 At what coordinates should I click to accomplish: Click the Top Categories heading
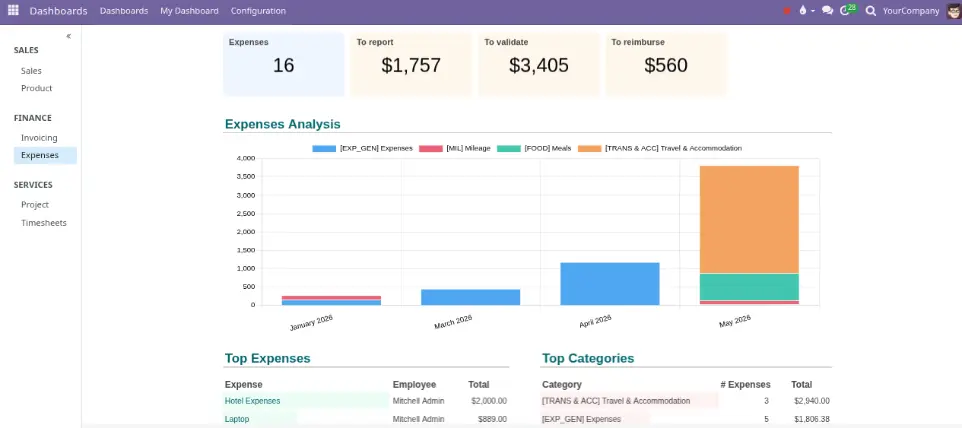[x=588, y=359]
